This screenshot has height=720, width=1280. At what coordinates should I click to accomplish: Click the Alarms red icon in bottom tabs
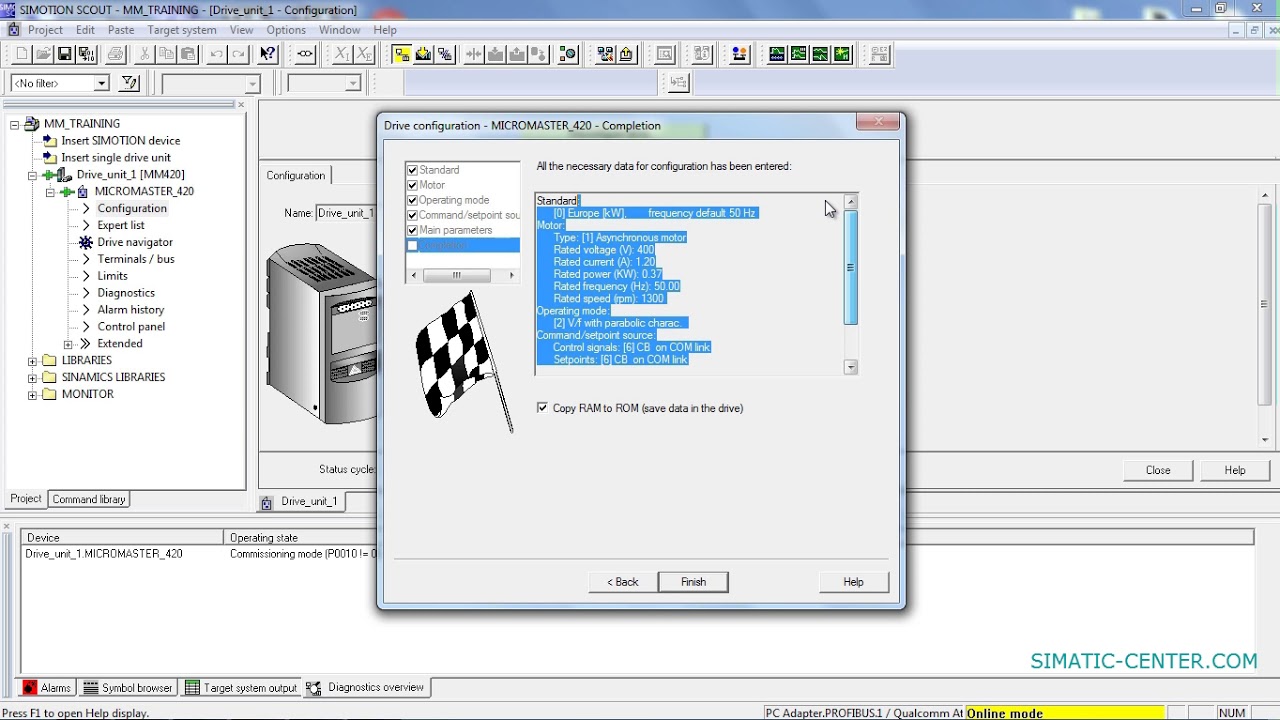[29, 688]
